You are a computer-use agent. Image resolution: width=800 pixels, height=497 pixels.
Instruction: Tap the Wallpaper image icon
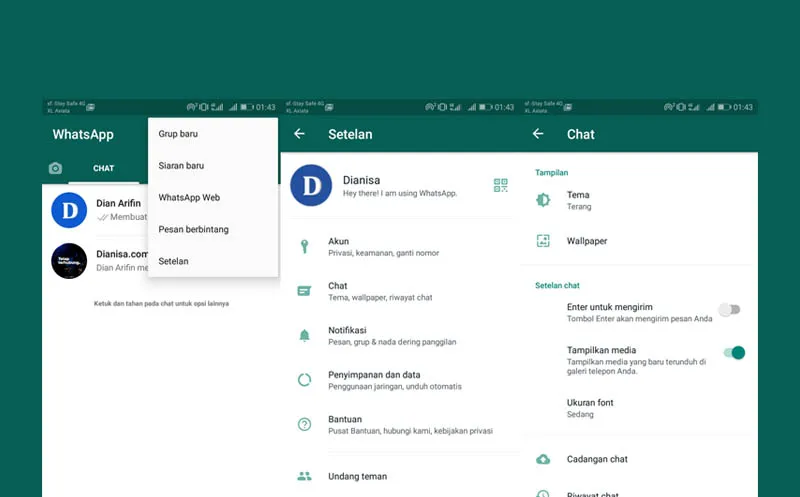(543, 241)
